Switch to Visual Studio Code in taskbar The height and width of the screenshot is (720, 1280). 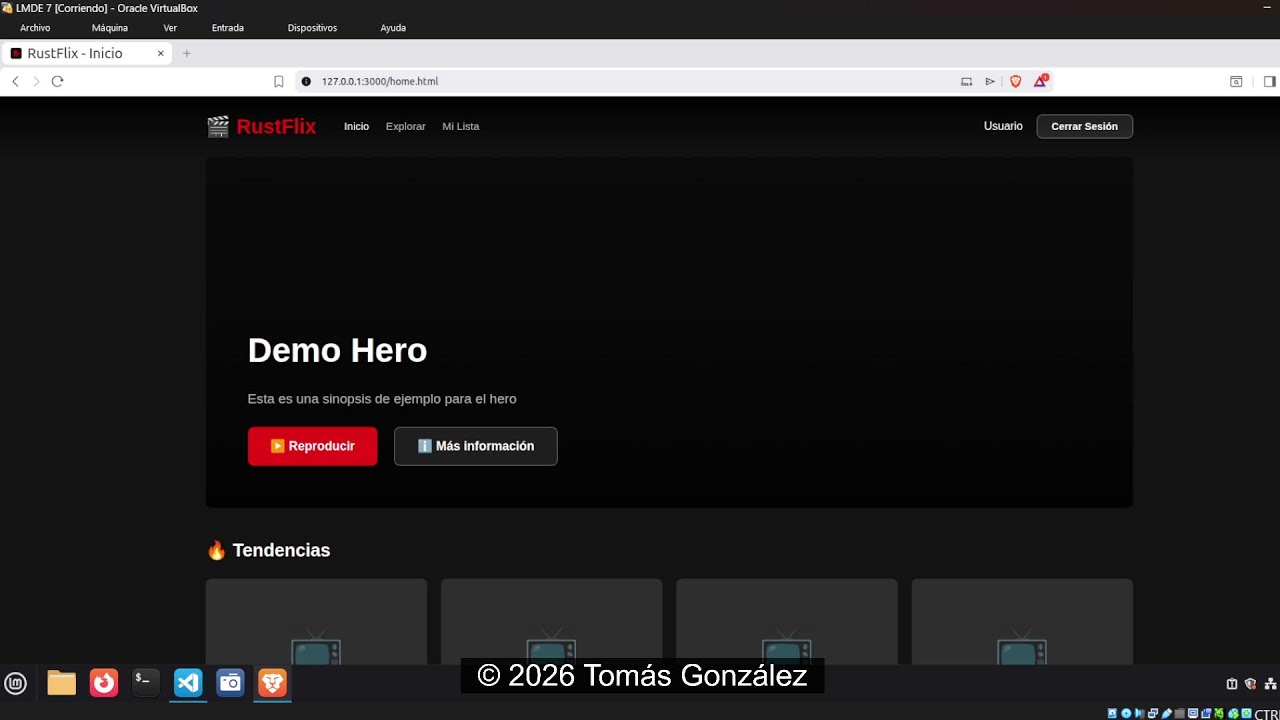pyautogui.click(x=188, y=683)
